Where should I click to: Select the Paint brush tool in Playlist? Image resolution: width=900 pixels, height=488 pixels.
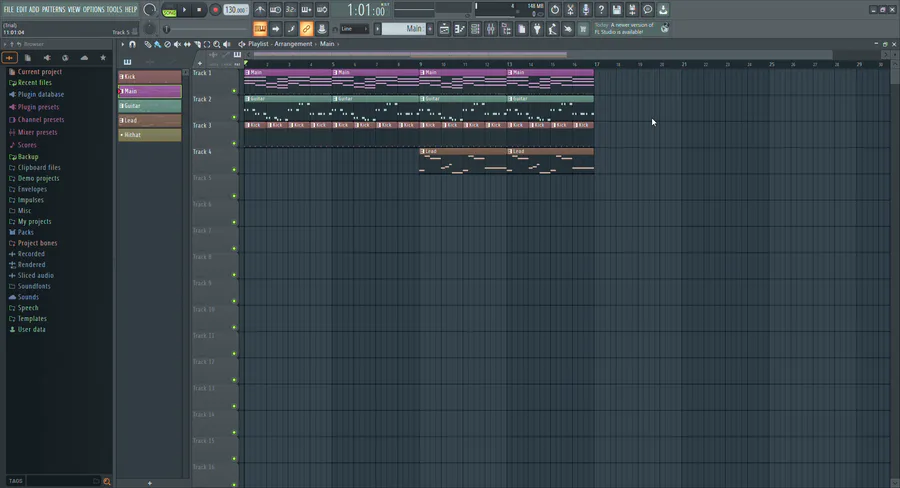157,44
